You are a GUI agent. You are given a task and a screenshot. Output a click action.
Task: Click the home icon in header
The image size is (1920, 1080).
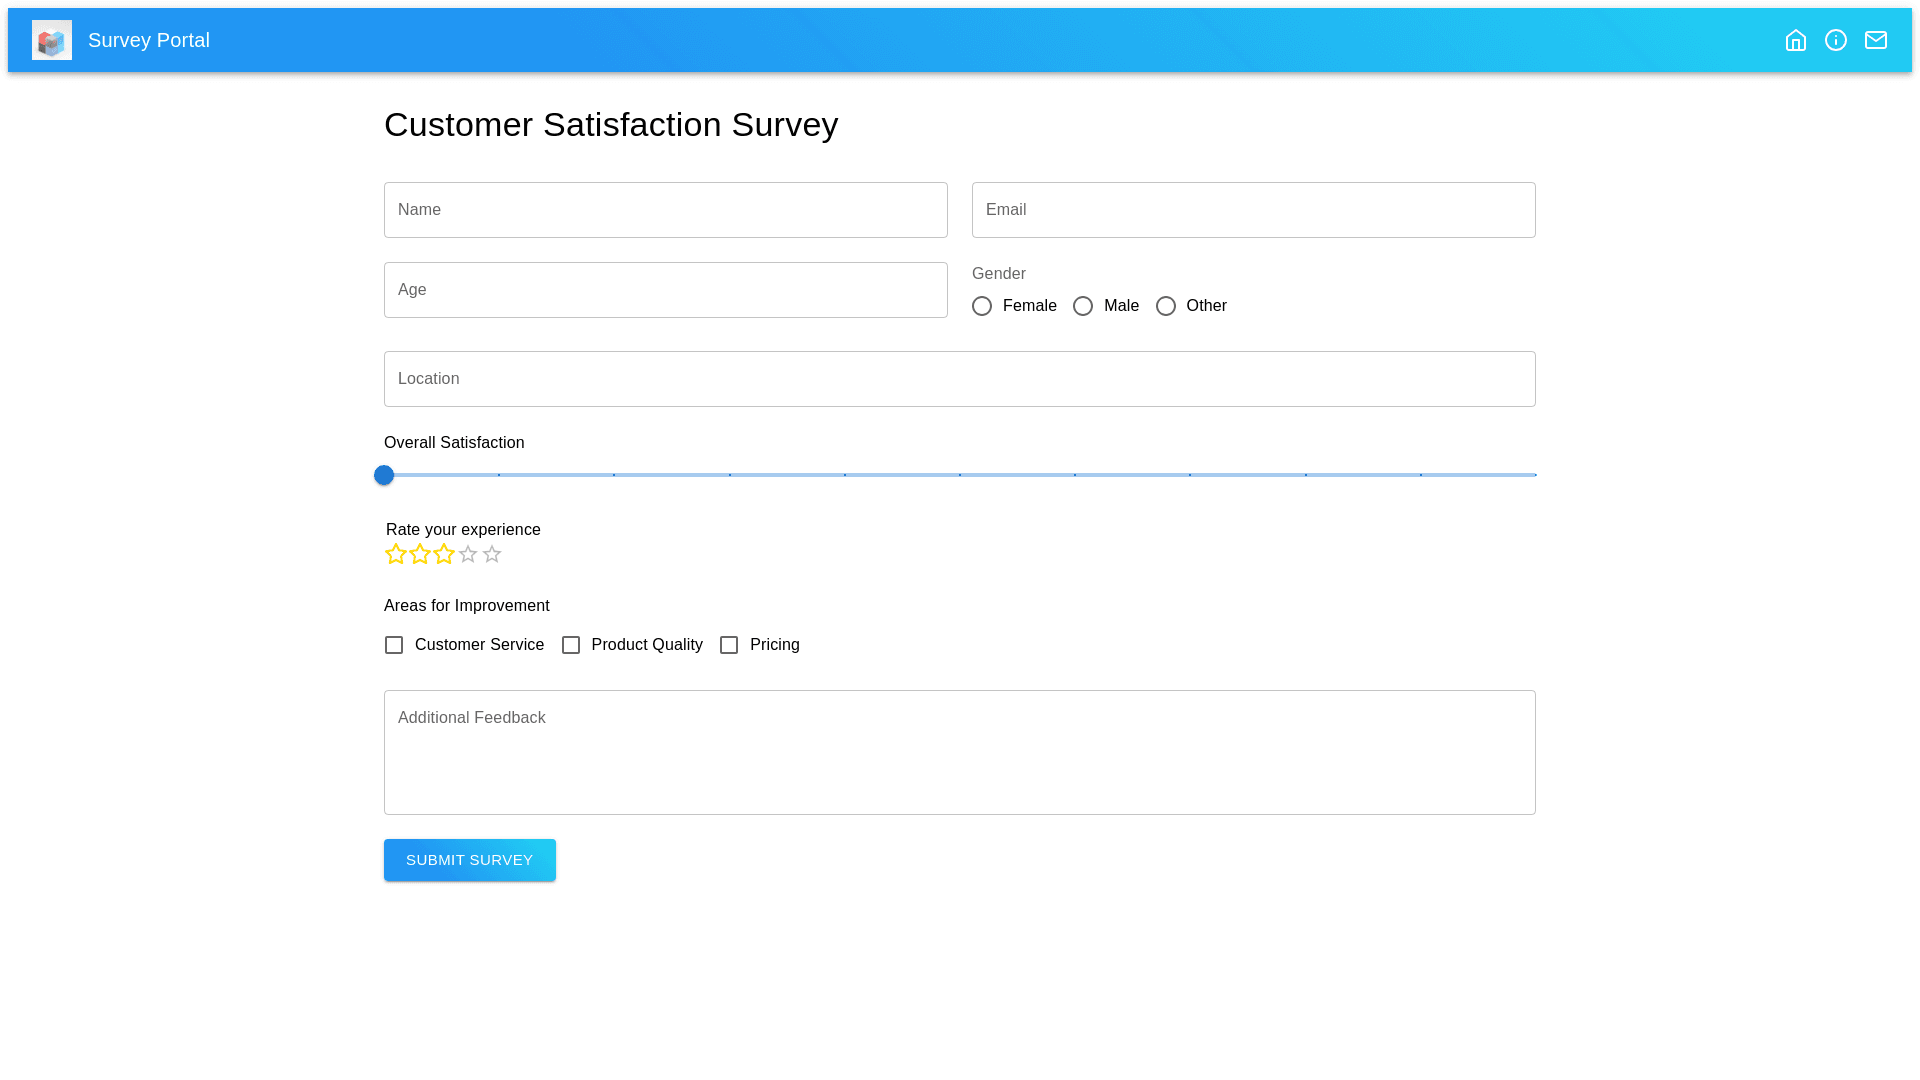(1795, 40)
